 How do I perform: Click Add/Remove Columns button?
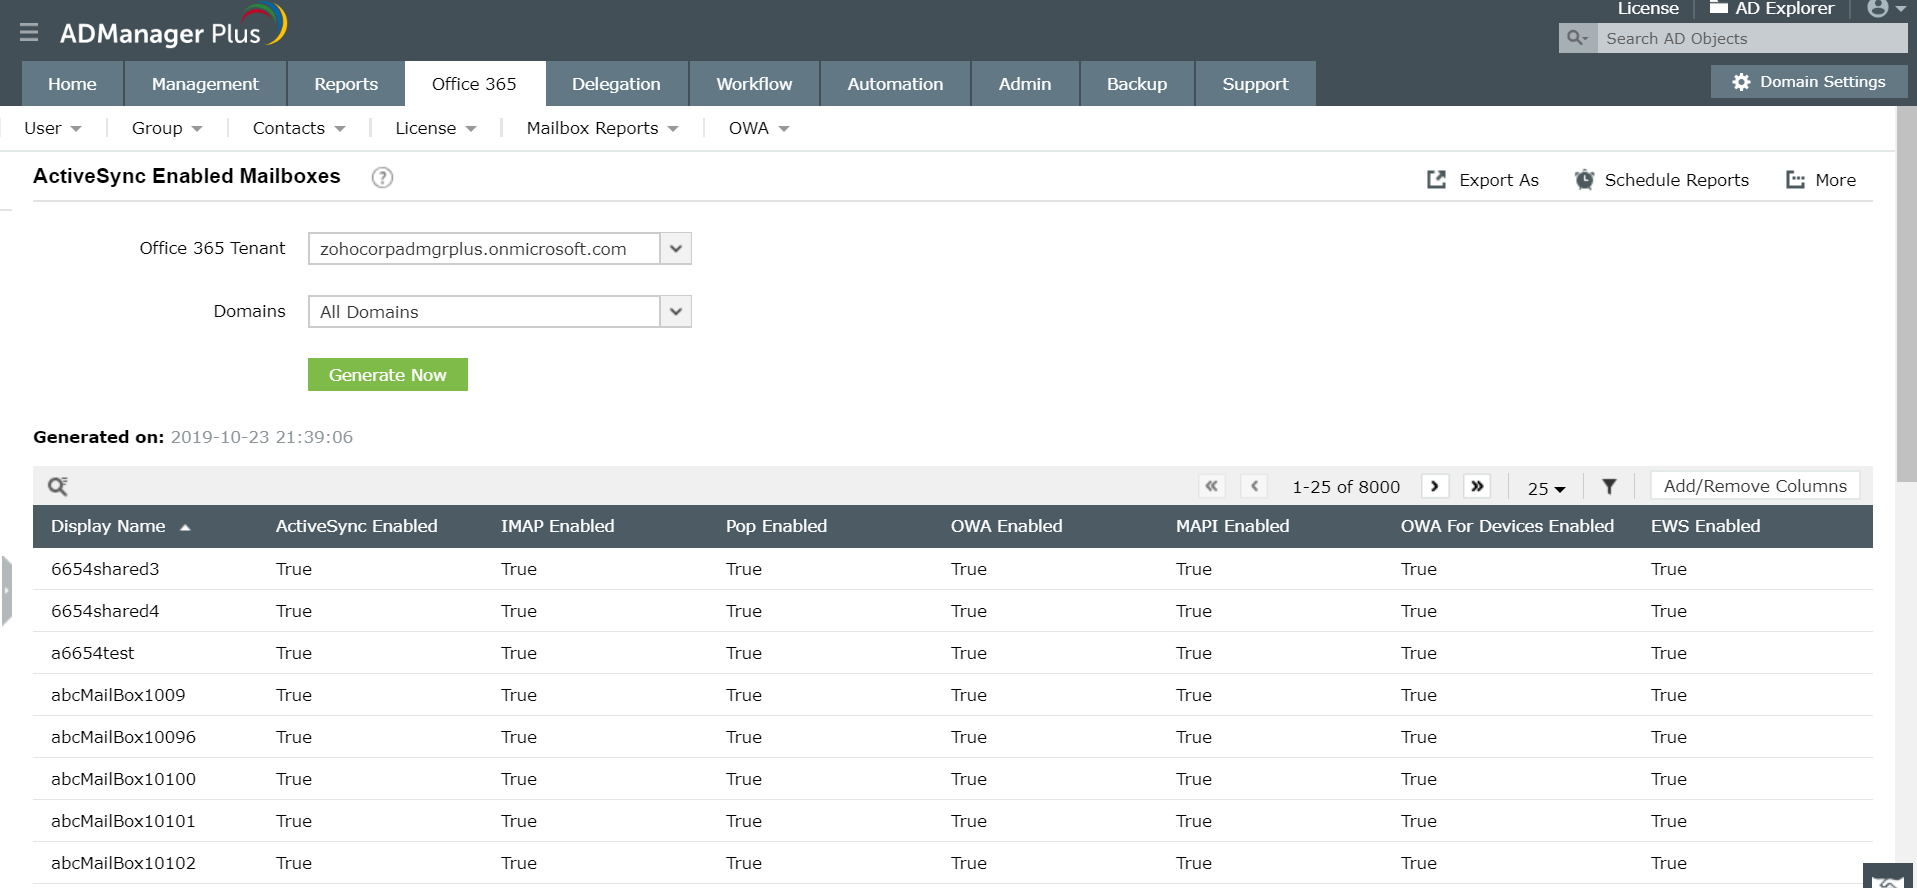click(x=1755, y=486)
